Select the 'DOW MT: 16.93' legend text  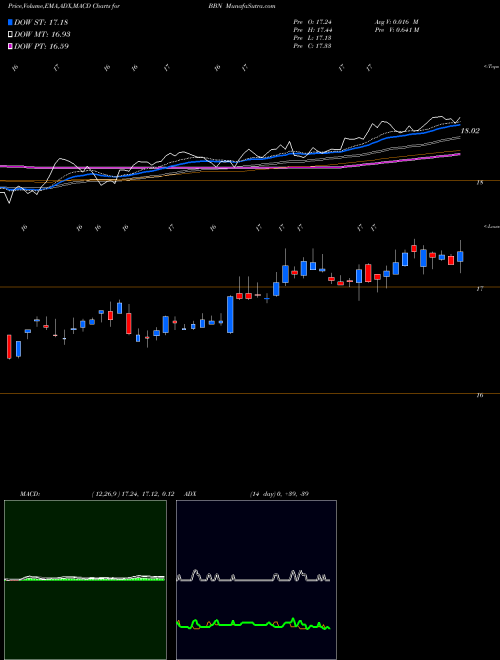pos(42,35)
